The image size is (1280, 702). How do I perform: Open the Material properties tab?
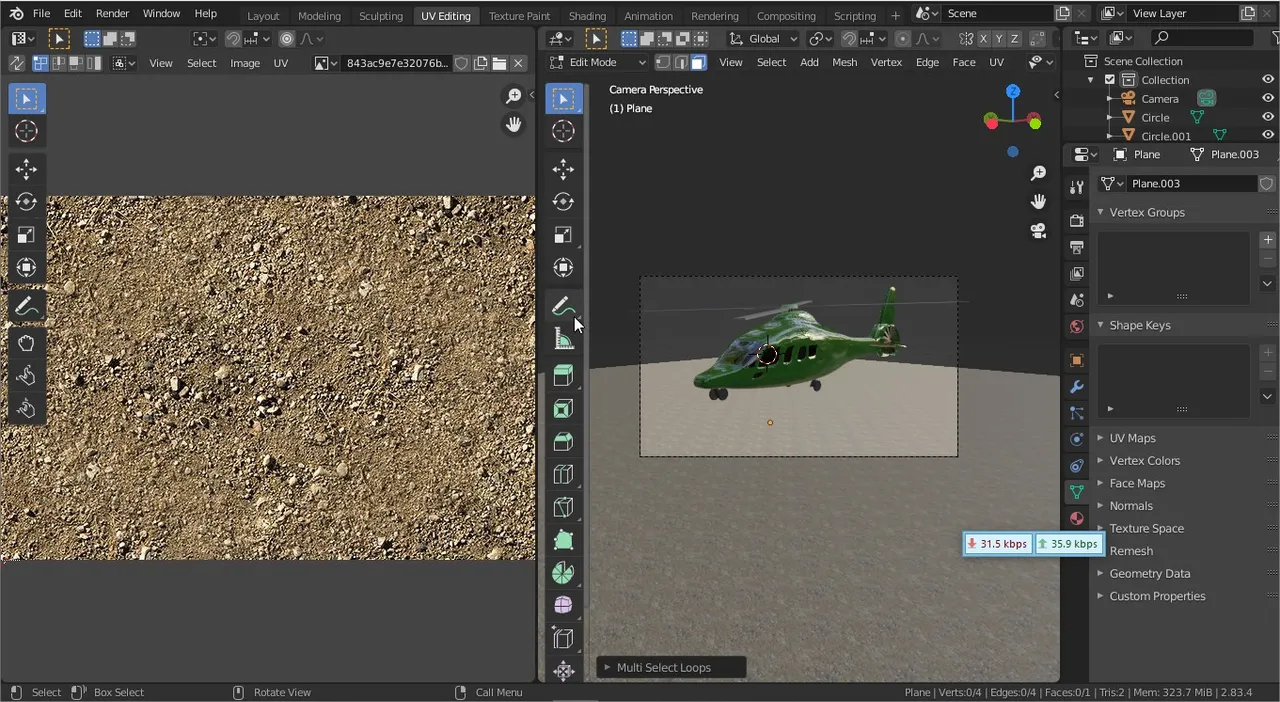[x=1076, y=518]
